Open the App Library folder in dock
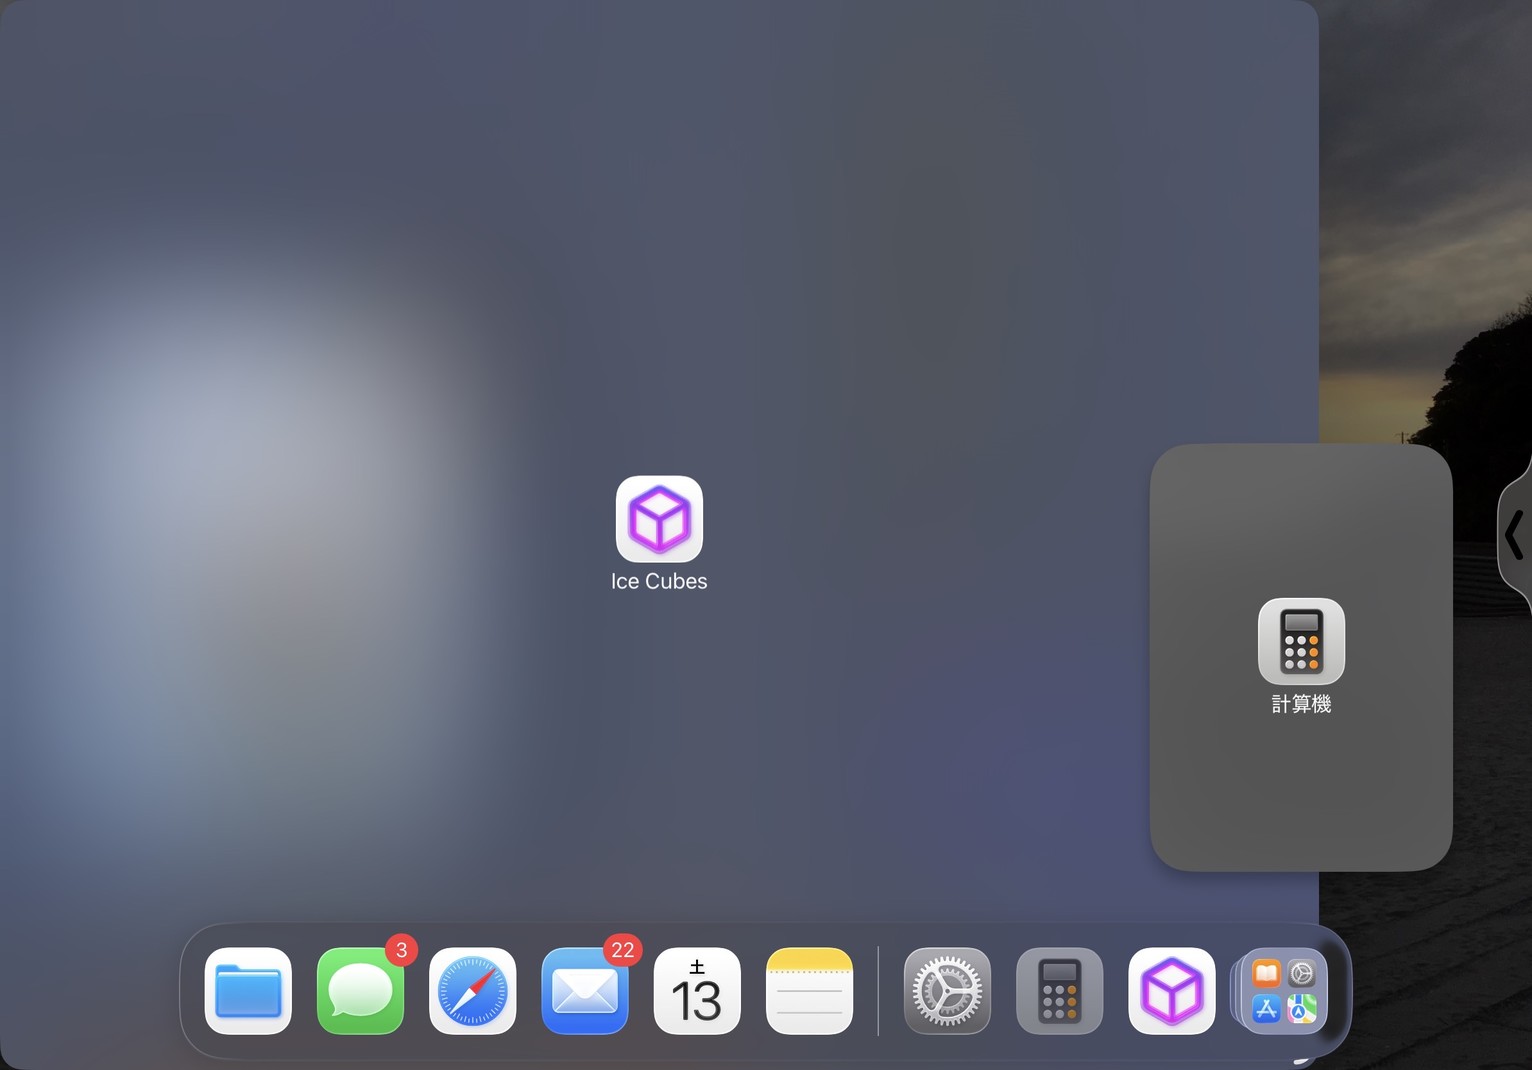 (1284, 991)
